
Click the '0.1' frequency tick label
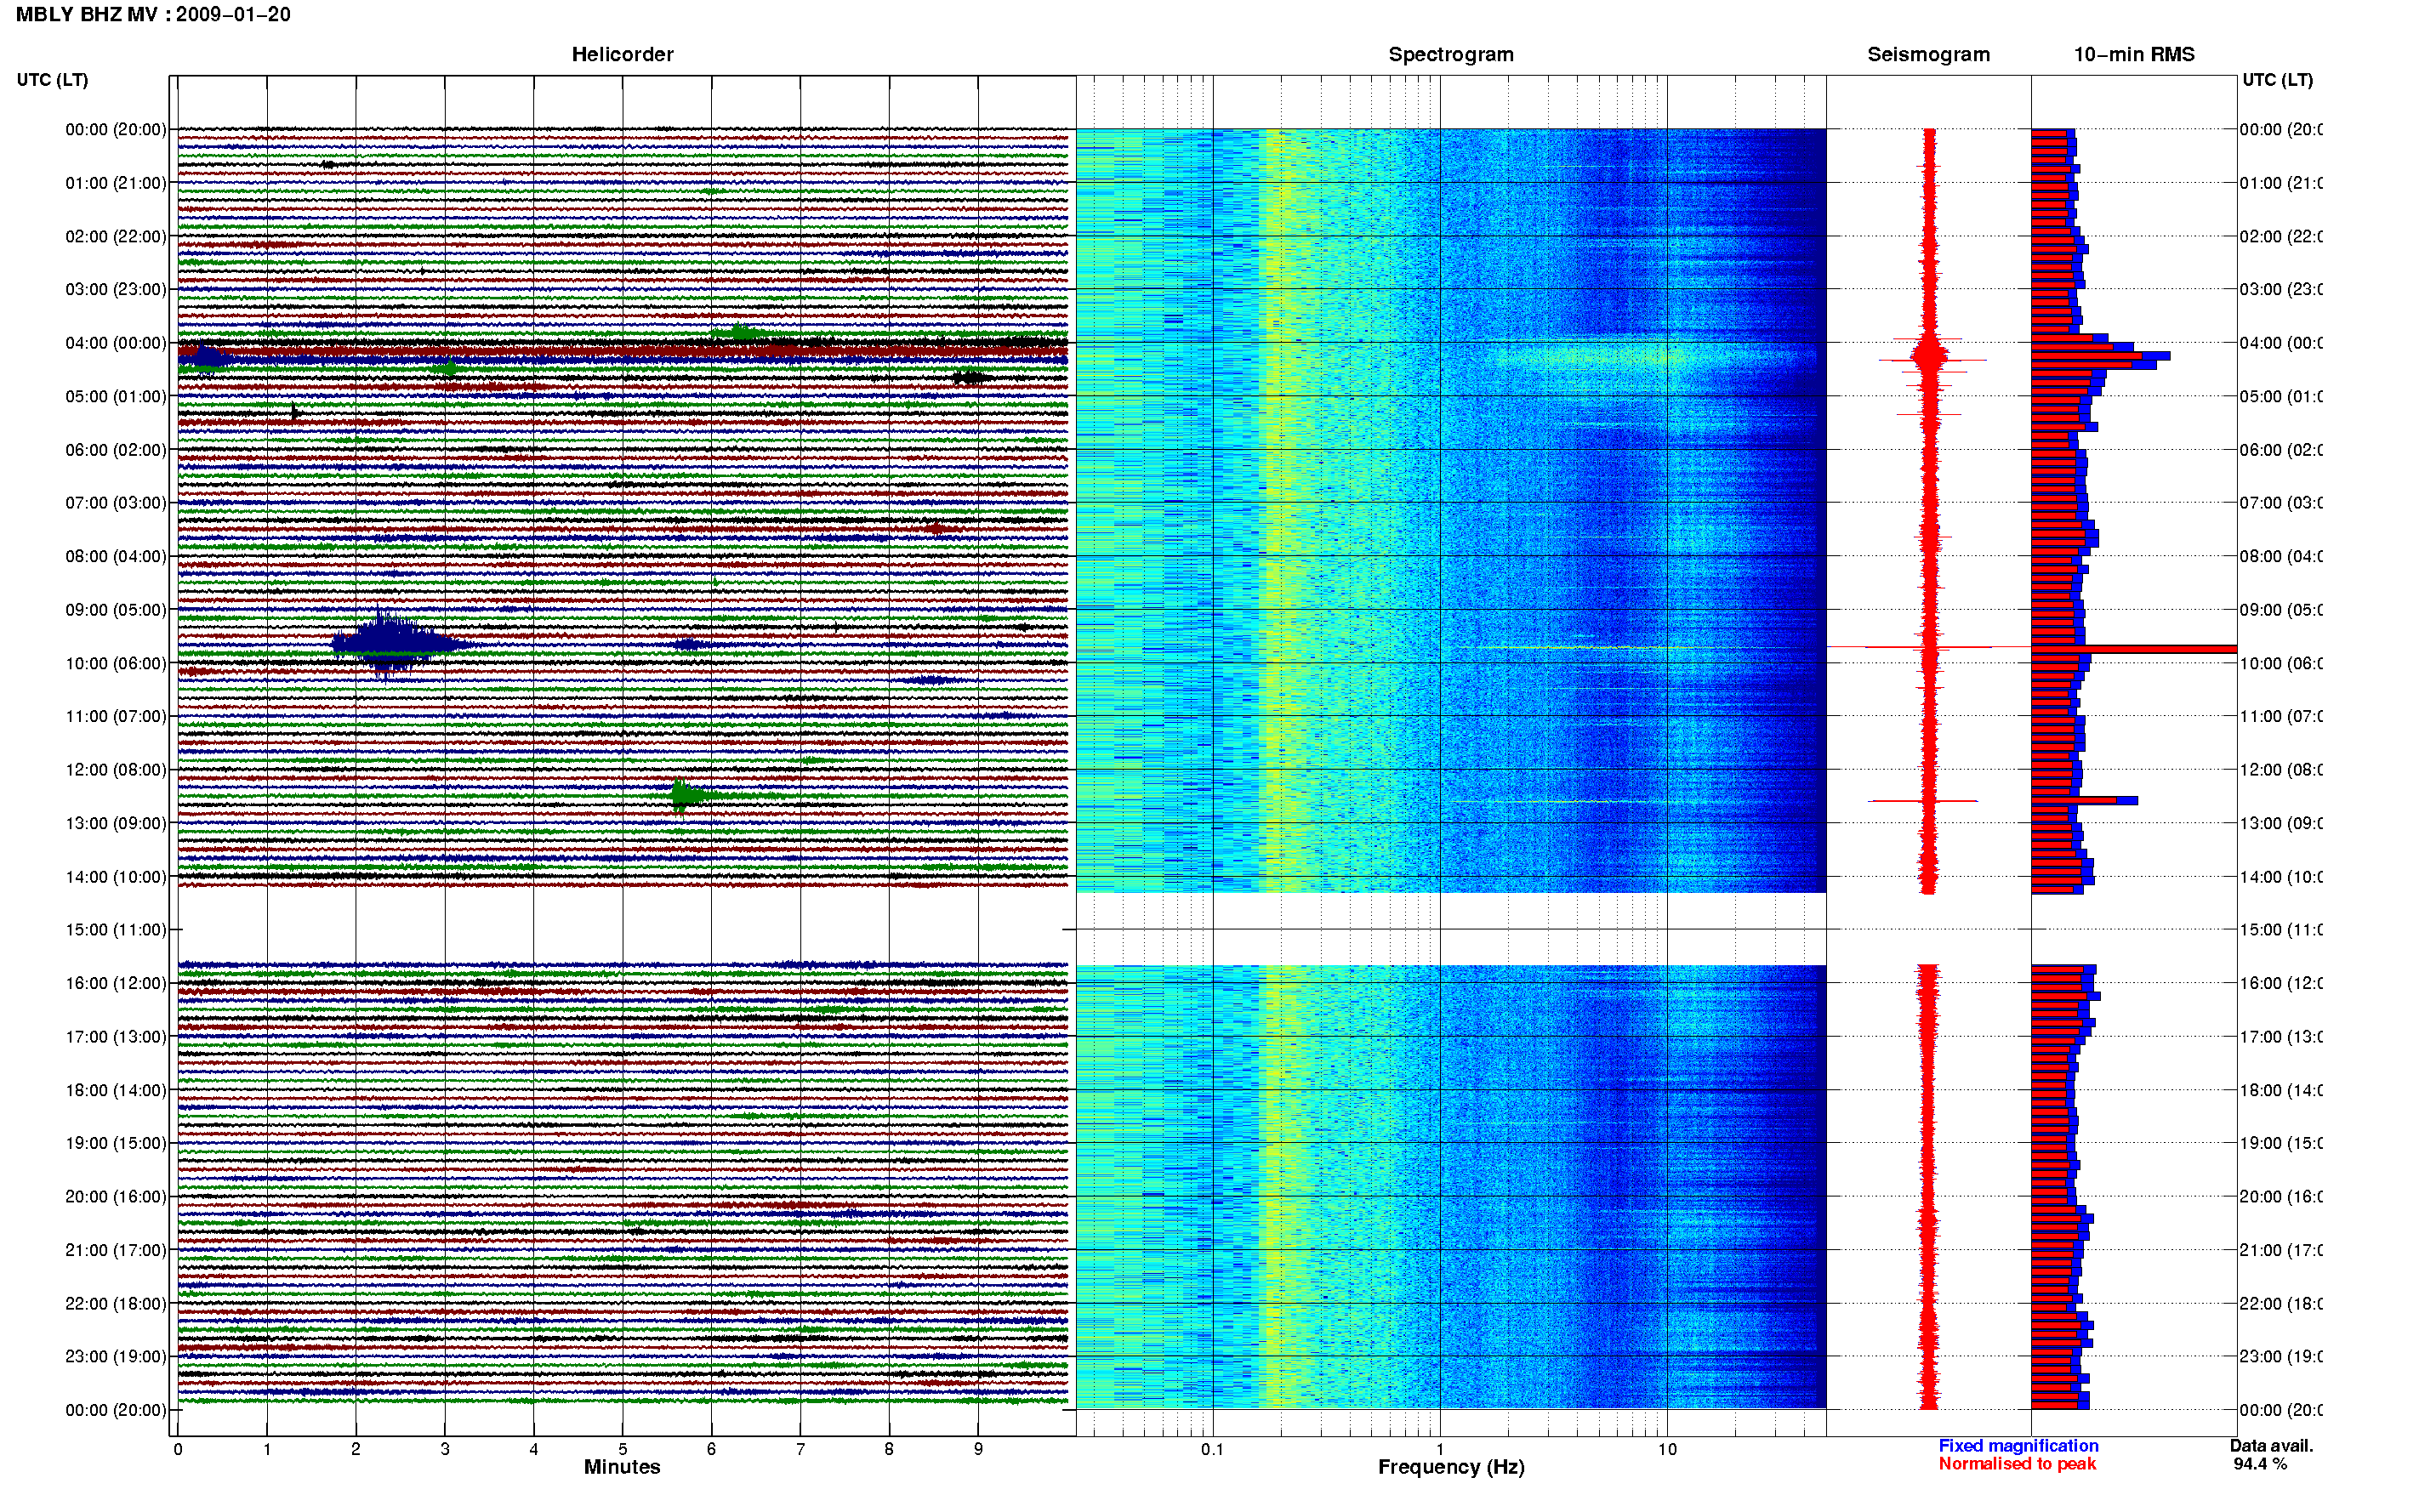[x=1212, y=1449]
